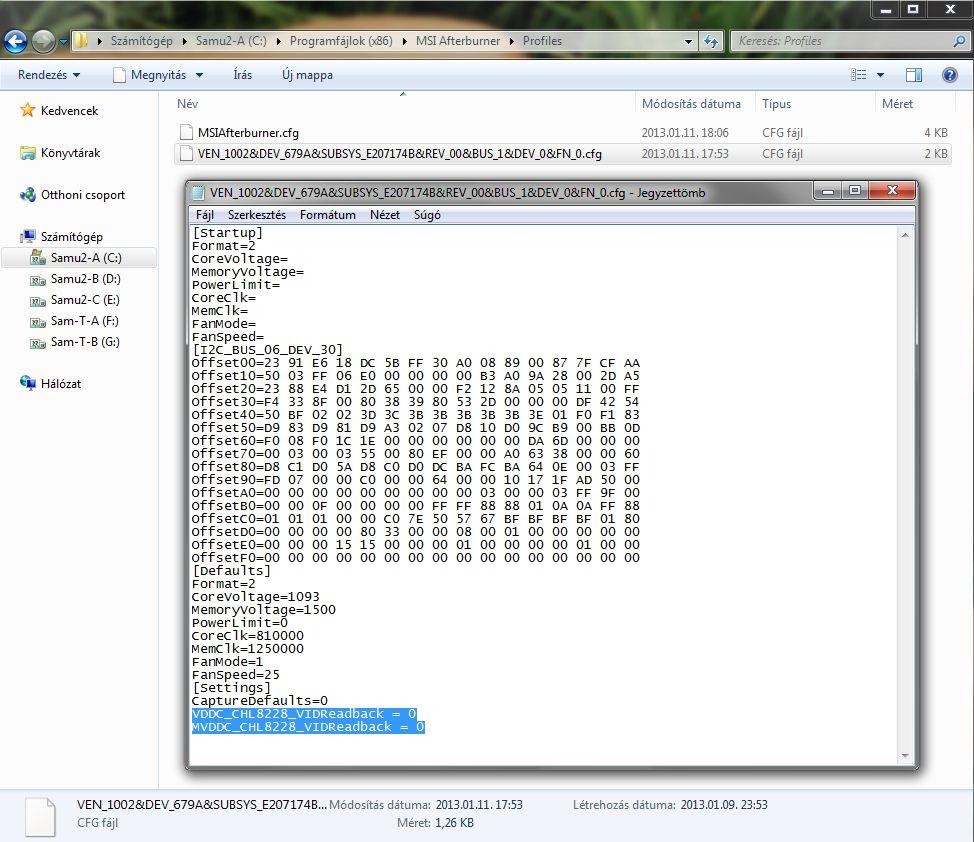
Task: Click the Kedvencek star icon
Action: (x=27, y=110)
